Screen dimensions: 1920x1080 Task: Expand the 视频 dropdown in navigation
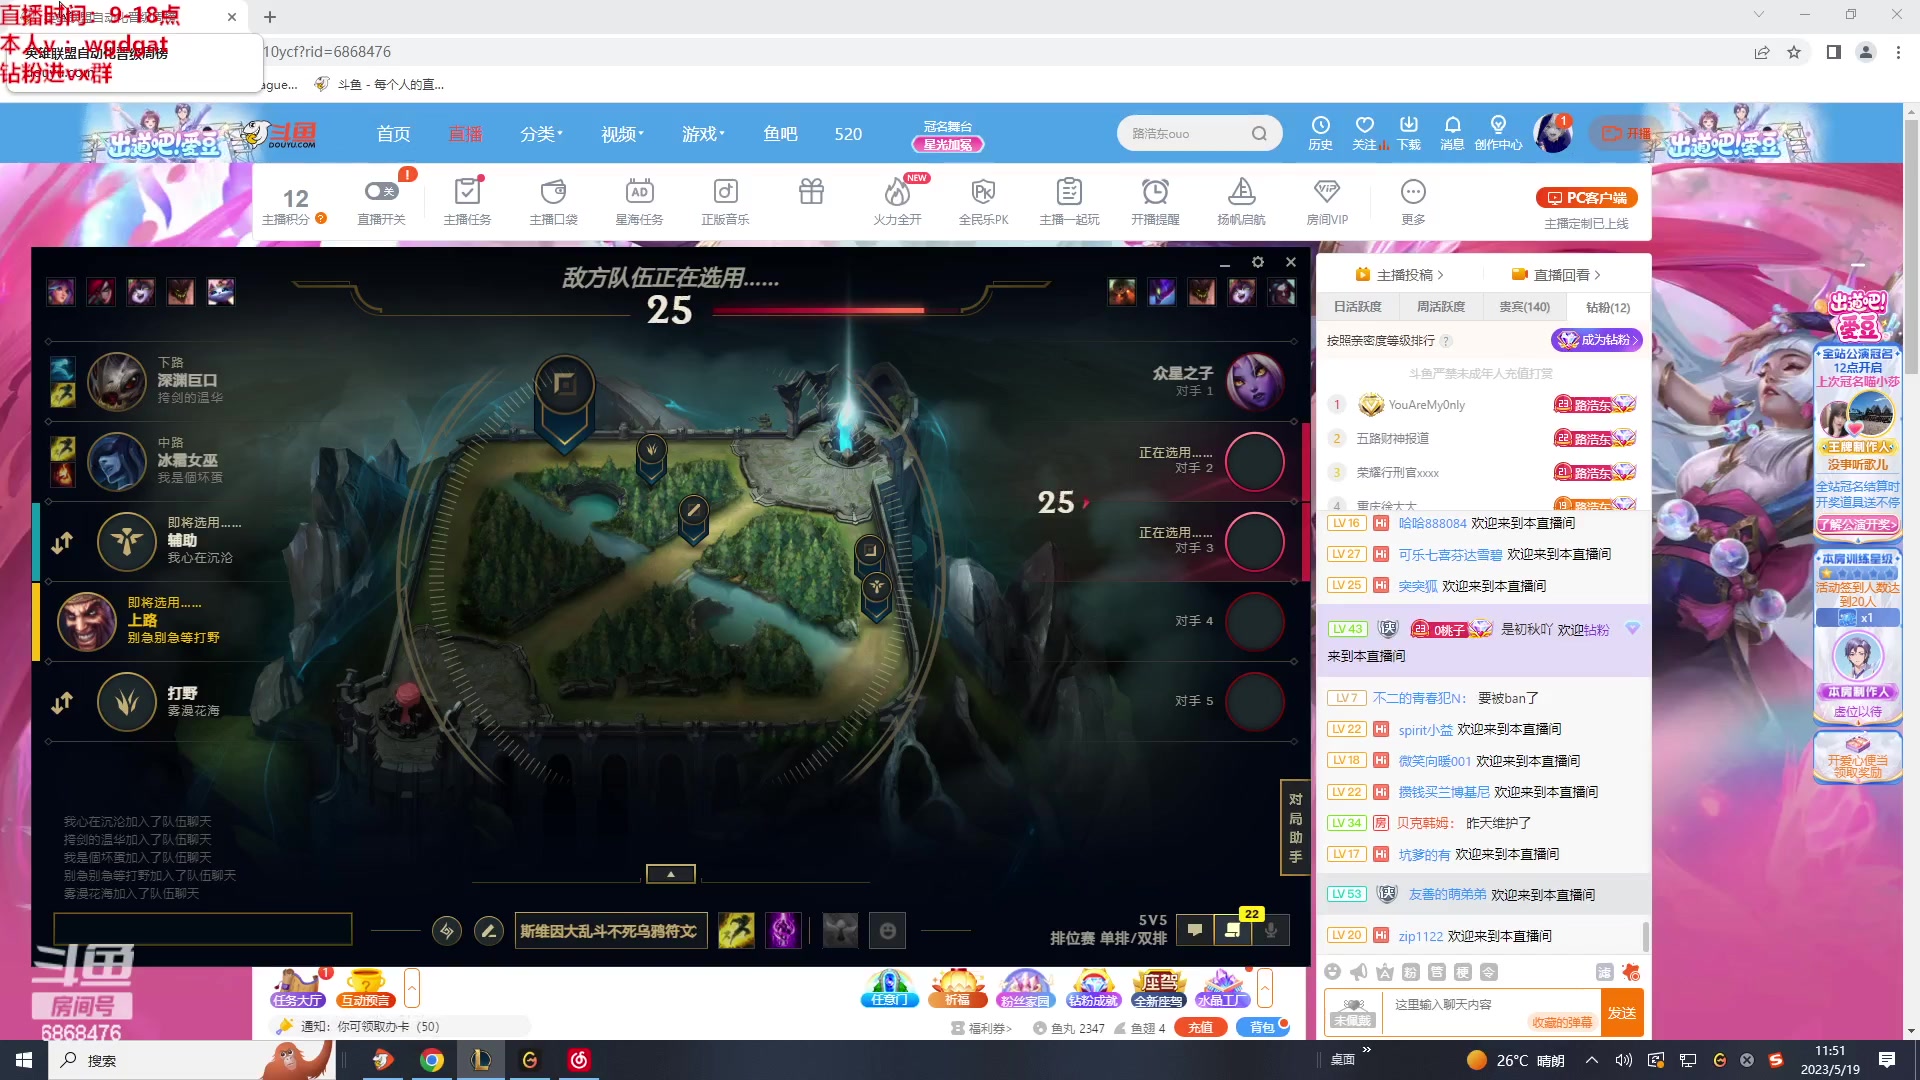pos(622,134)
